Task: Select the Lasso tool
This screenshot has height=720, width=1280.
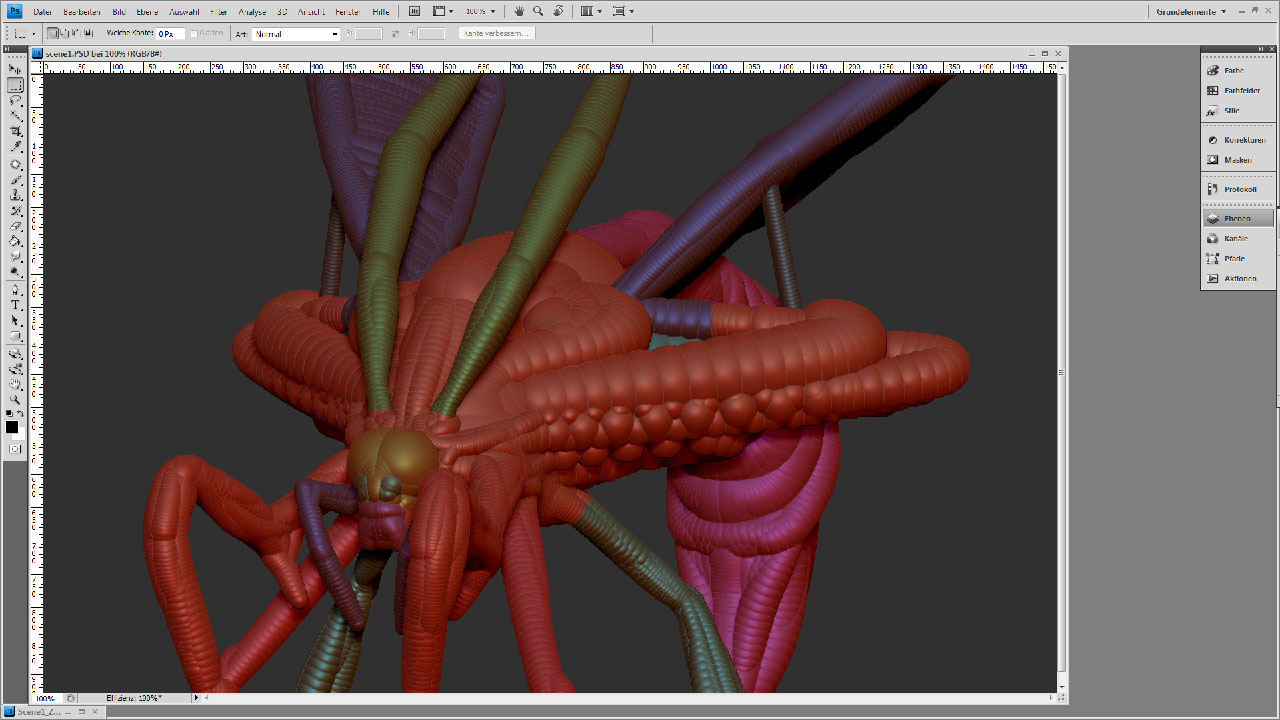Action: [16, 101]
